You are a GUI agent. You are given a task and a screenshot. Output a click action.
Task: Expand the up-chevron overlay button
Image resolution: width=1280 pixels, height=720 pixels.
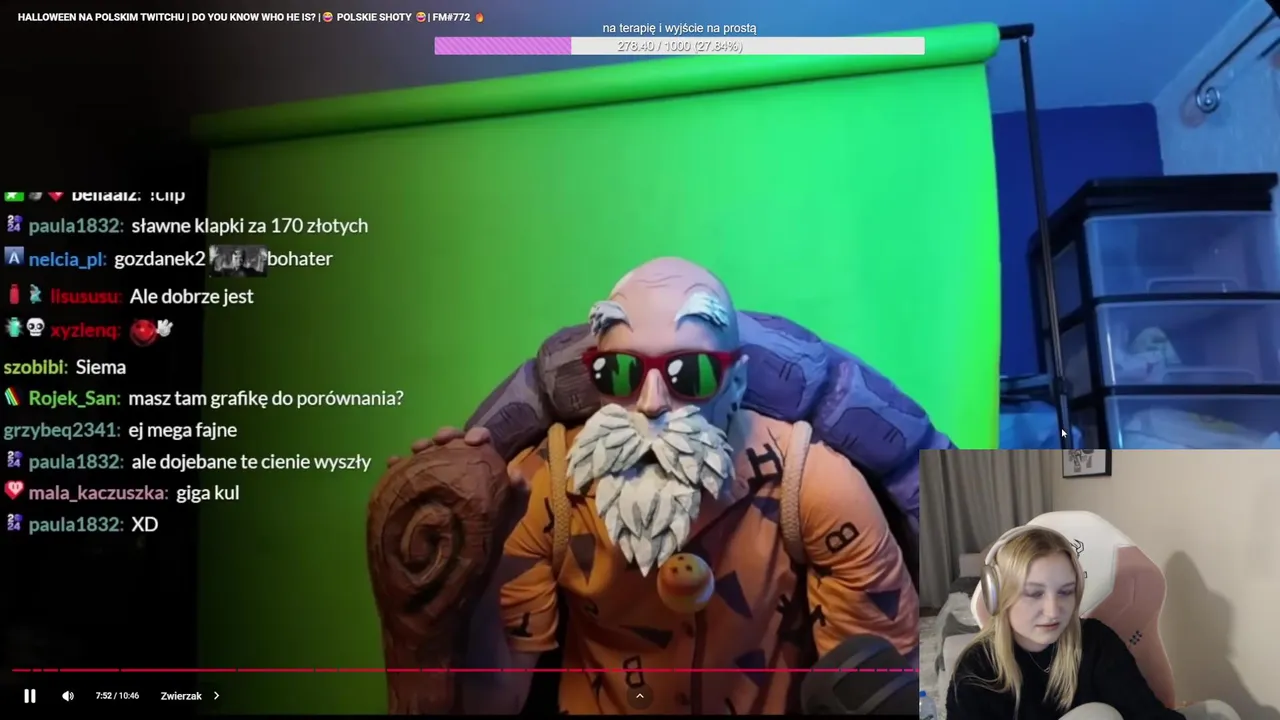point(639,696)
